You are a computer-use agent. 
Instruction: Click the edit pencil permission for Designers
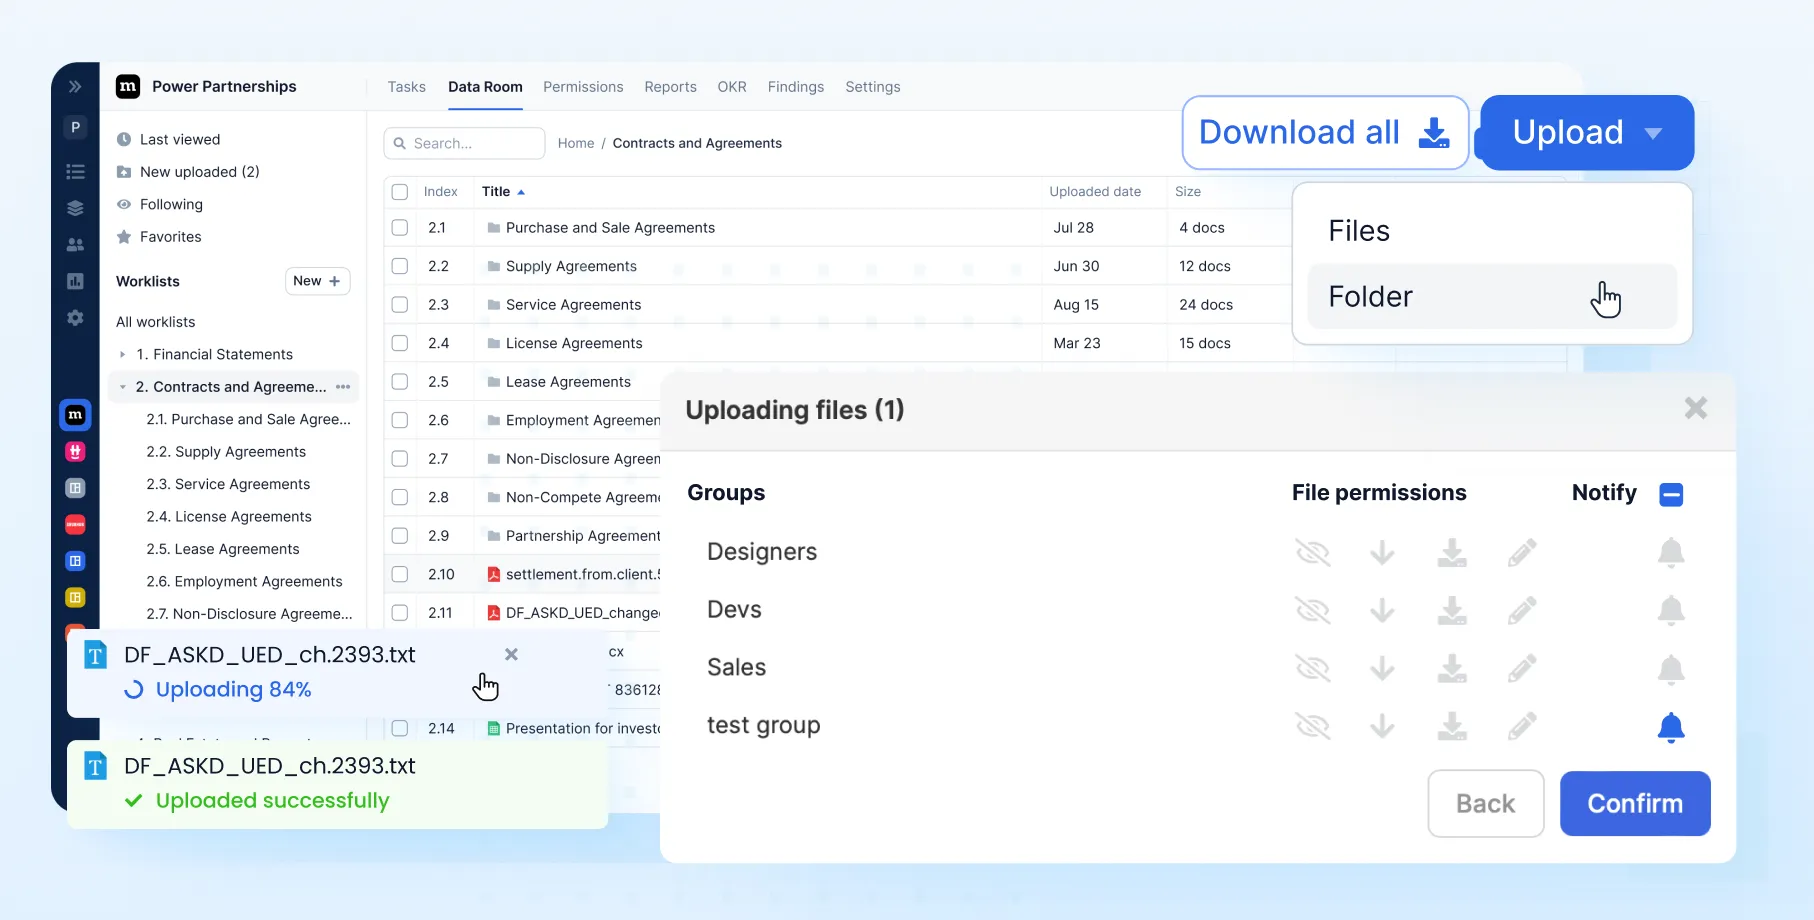tap(1522, 552)
